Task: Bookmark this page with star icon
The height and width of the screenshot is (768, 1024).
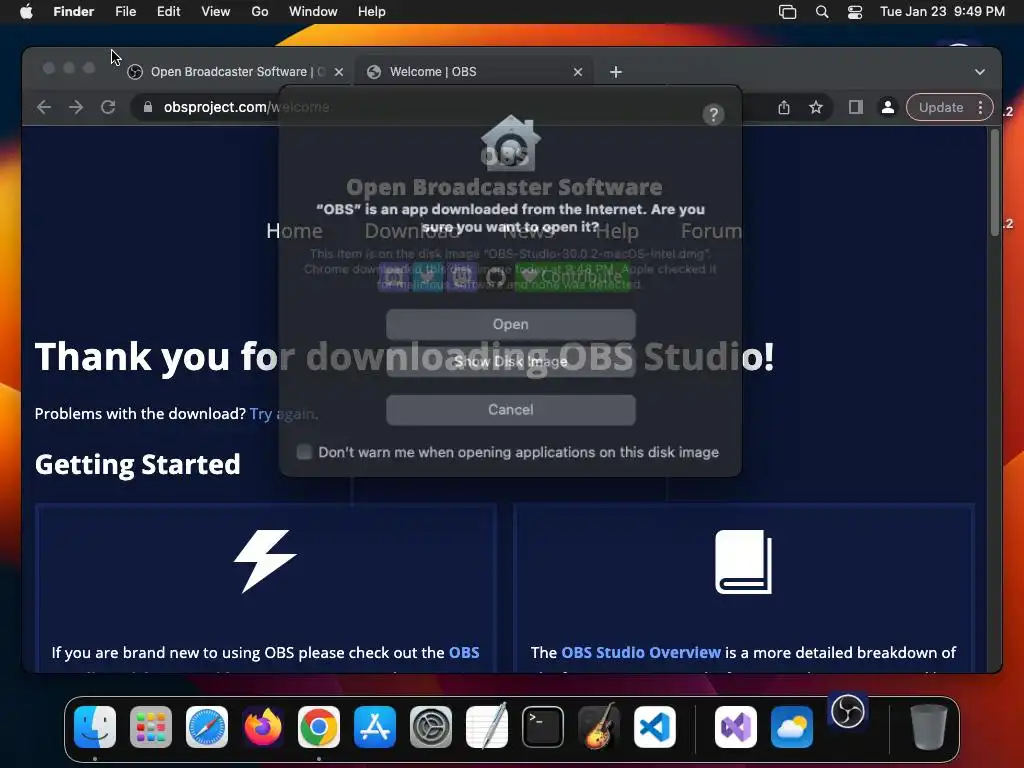Action: click(x=816, y=108)
